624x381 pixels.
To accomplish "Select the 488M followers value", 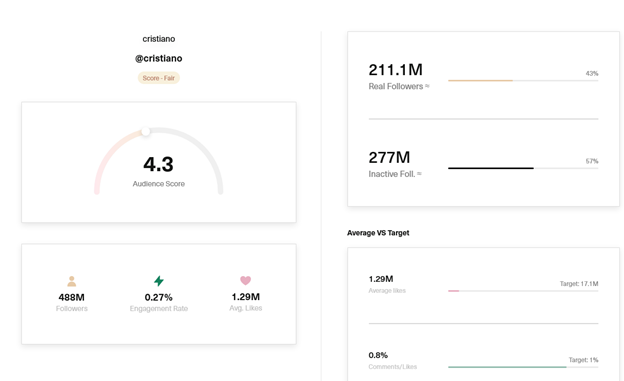I will tap(72, 297).
